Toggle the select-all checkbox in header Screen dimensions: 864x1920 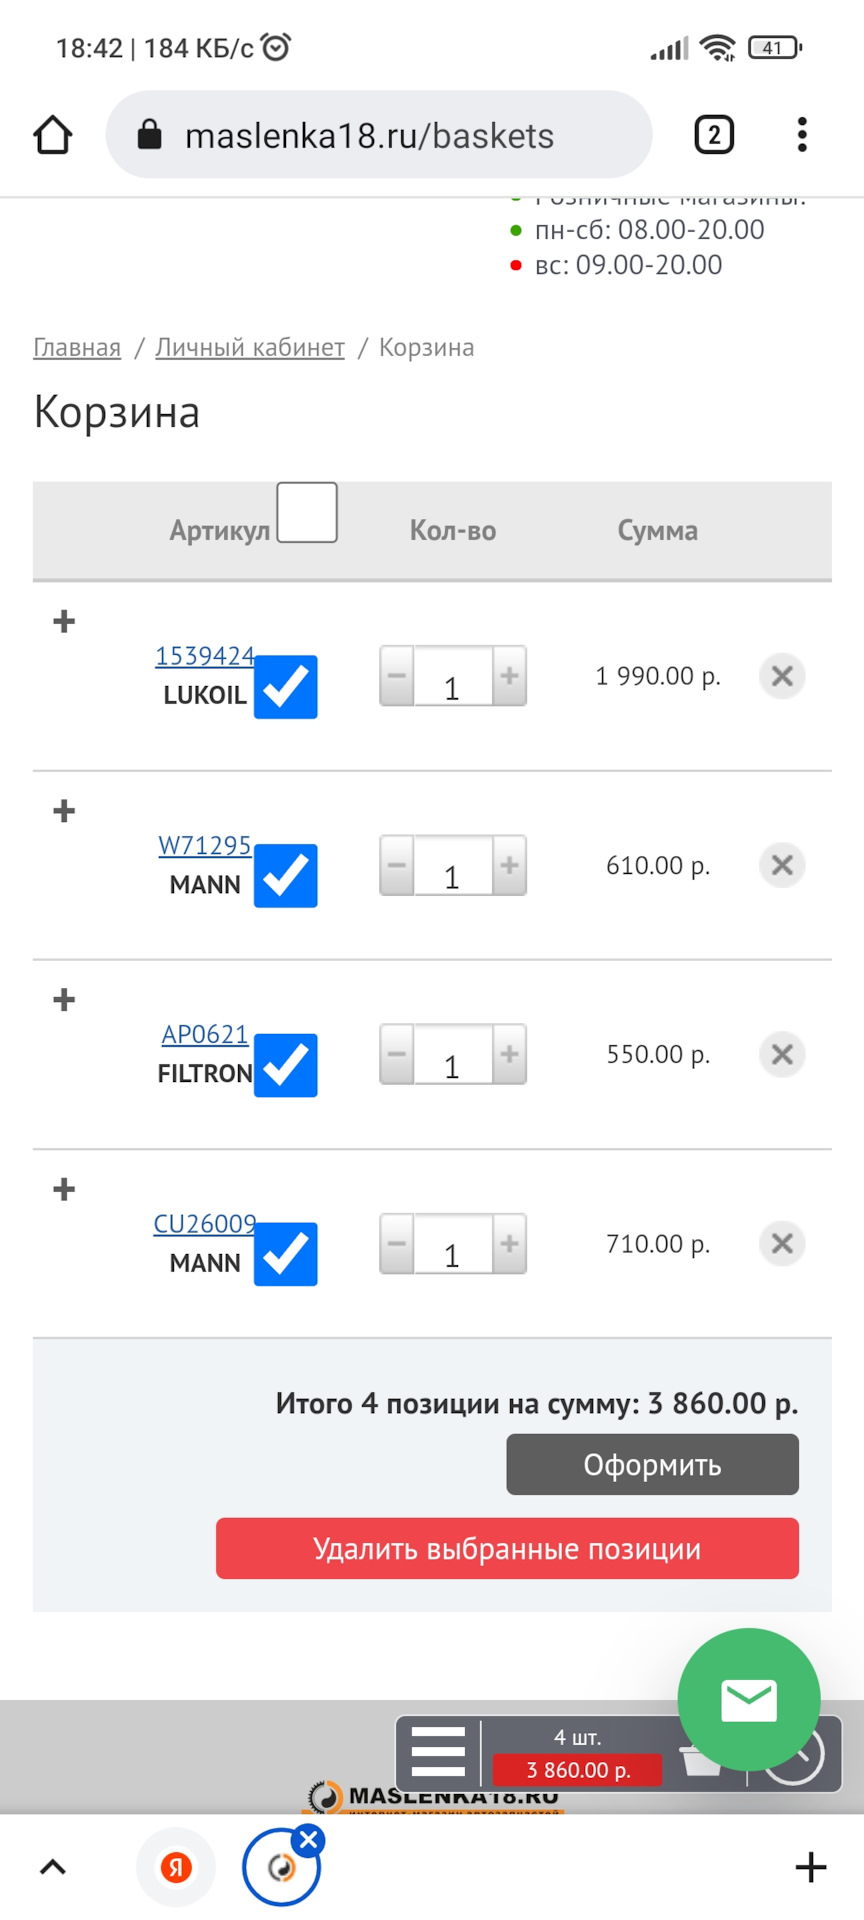(x=306, y=513)
